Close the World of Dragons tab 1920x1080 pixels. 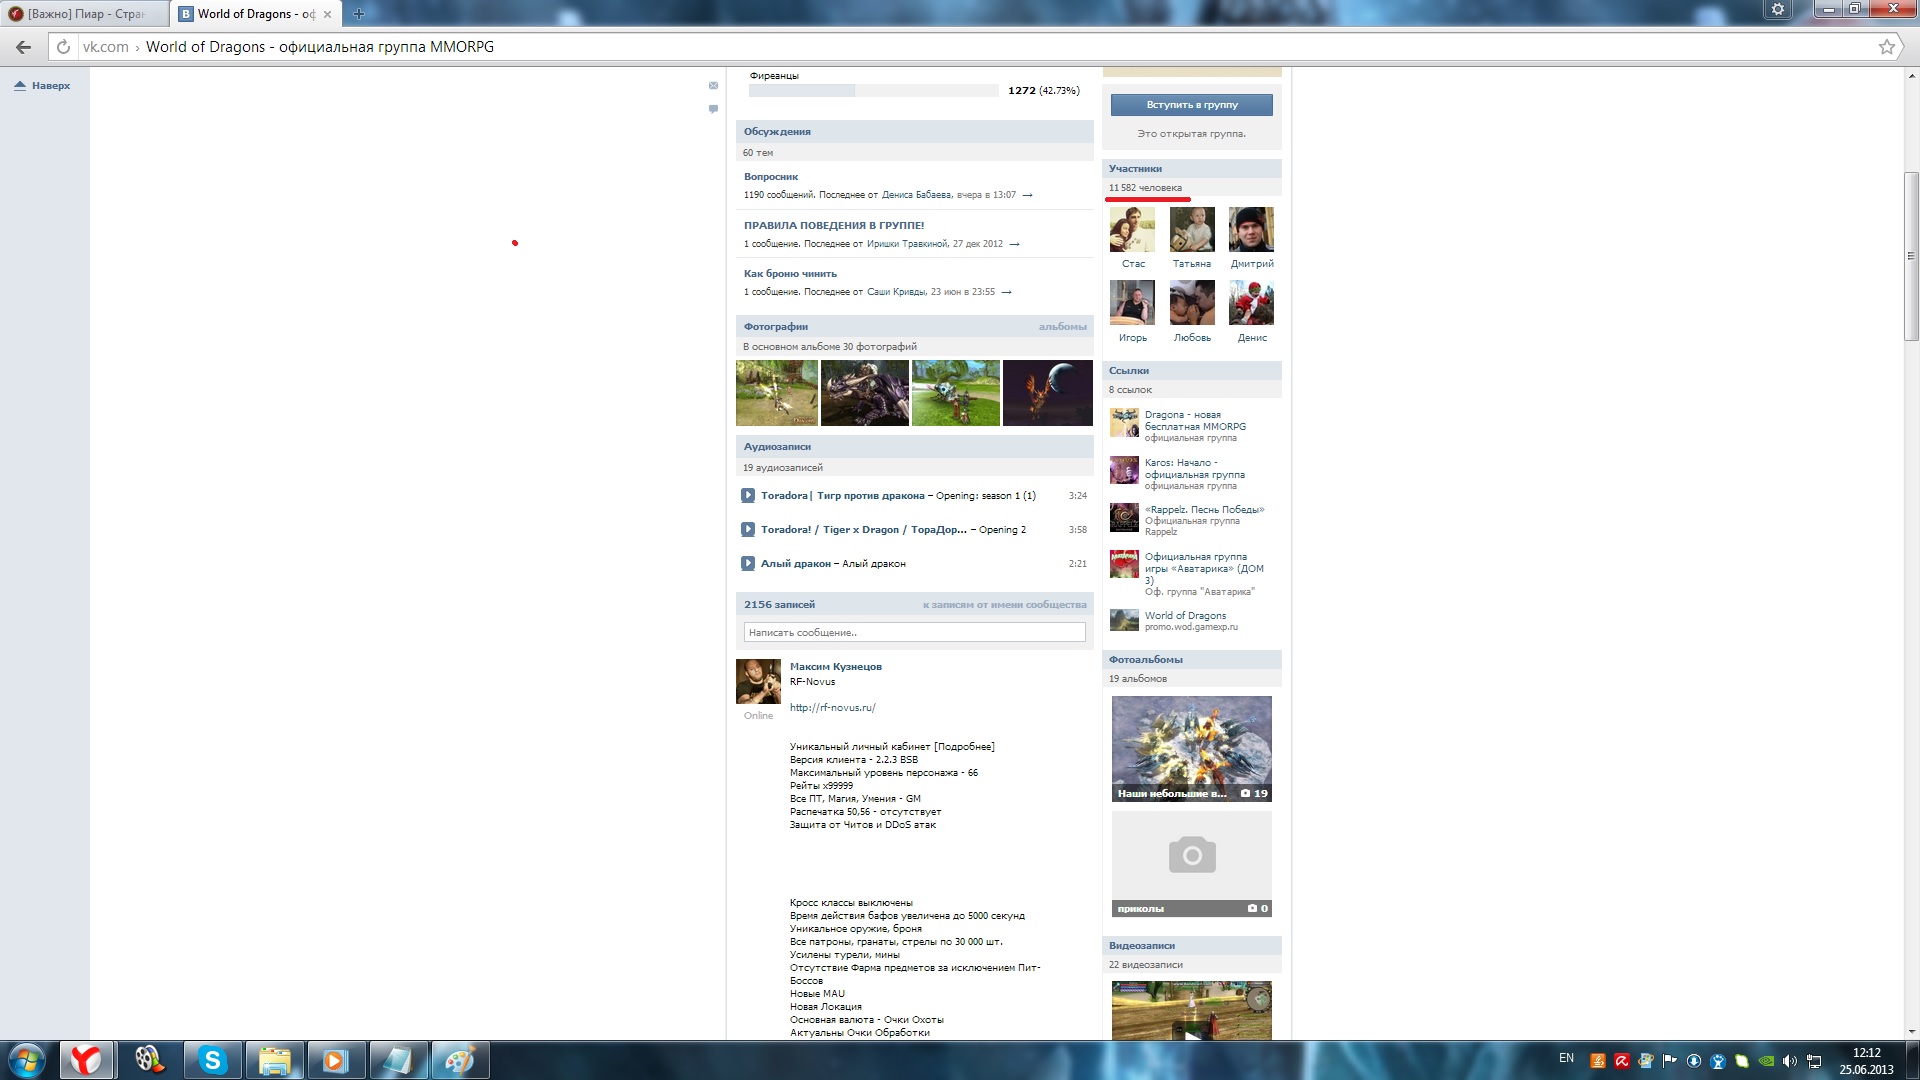tap(327, 14)
